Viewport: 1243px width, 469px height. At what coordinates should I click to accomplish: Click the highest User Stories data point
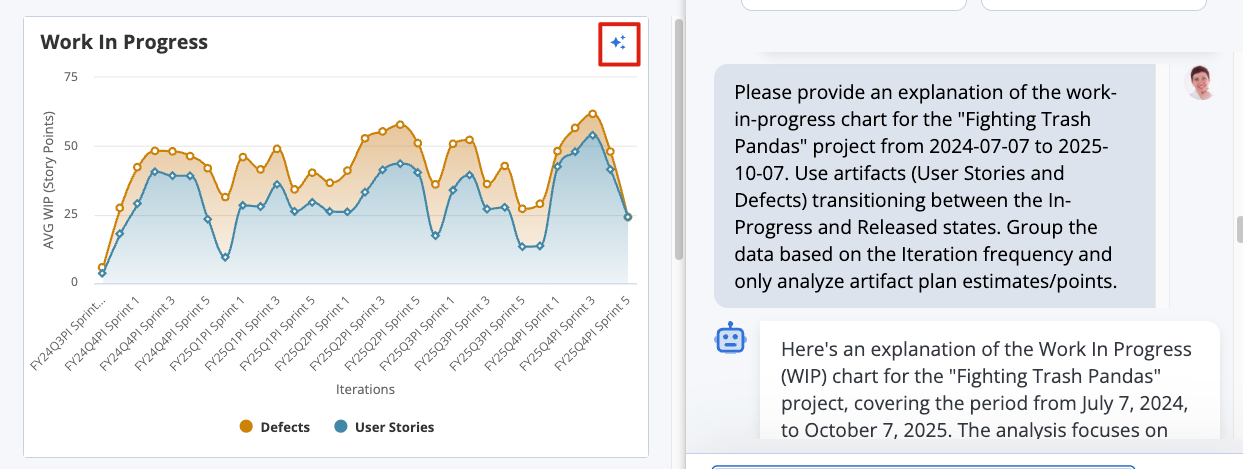point(593,135)
